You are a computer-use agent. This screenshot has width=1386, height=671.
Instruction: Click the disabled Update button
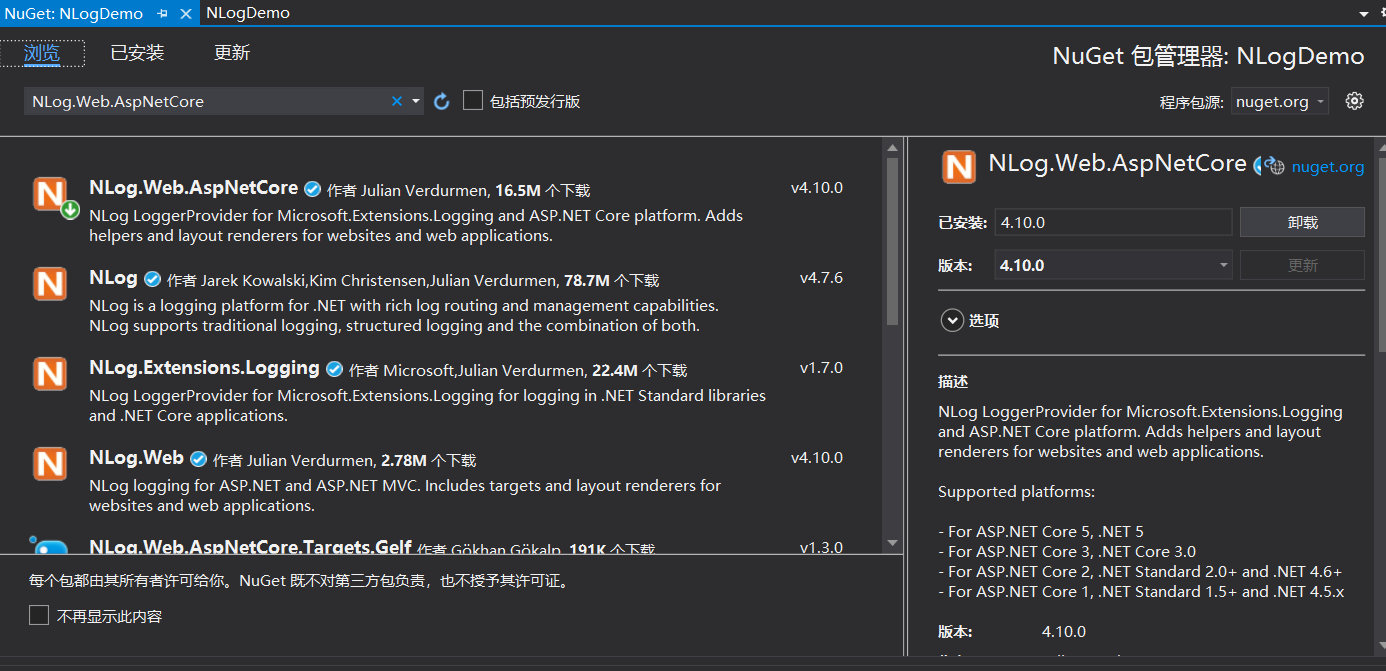click(1302, 265)
